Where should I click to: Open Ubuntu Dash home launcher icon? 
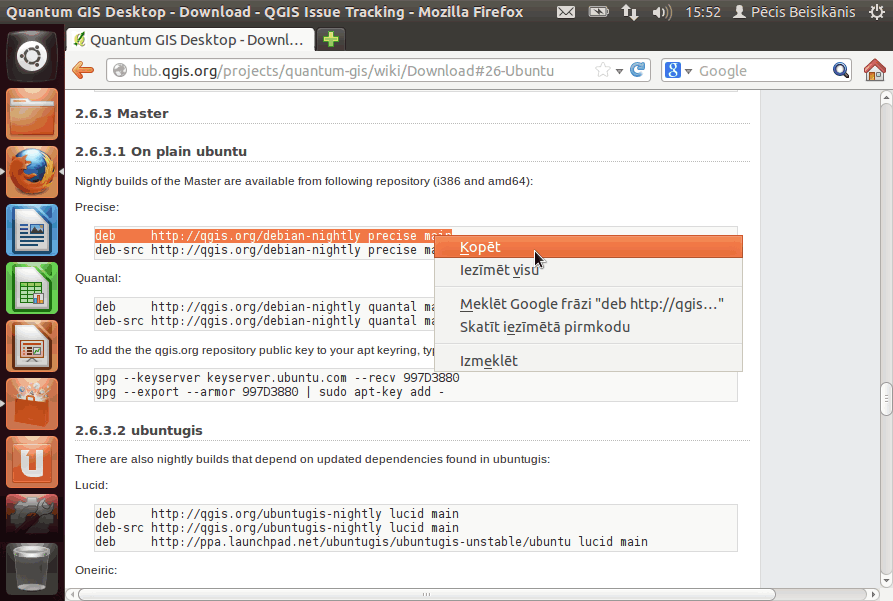tap(32, 56)
